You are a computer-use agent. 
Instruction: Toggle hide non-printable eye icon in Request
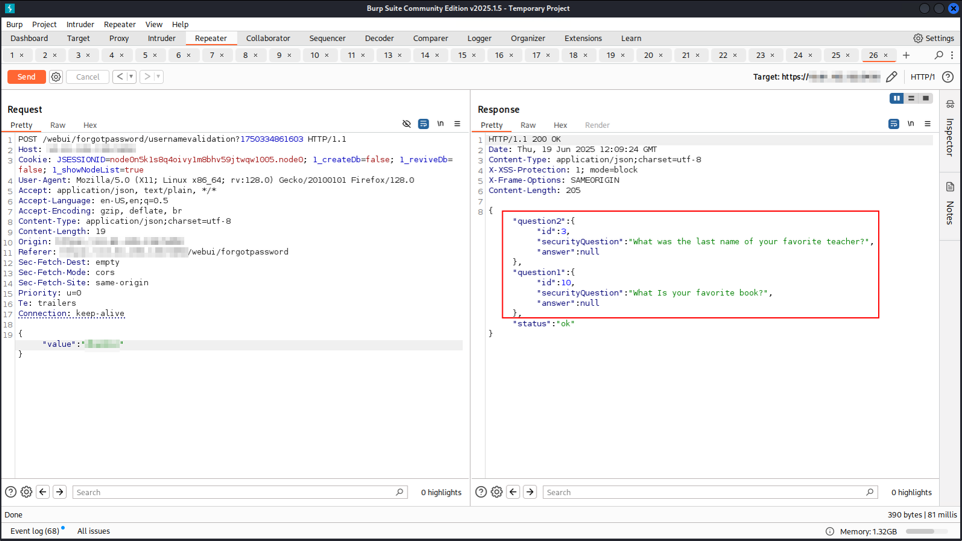click(406, 125)
